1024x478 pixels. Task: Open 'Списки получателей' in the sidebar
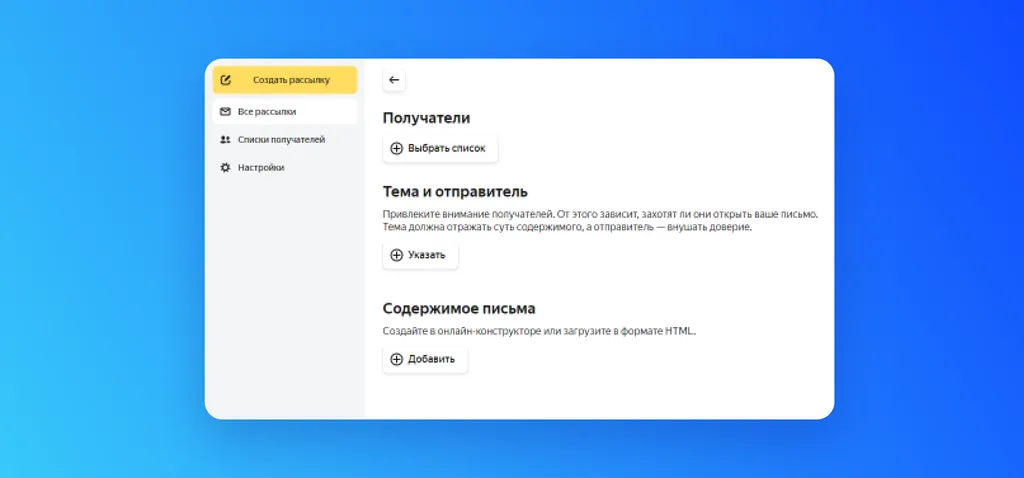tap(285, 140)
